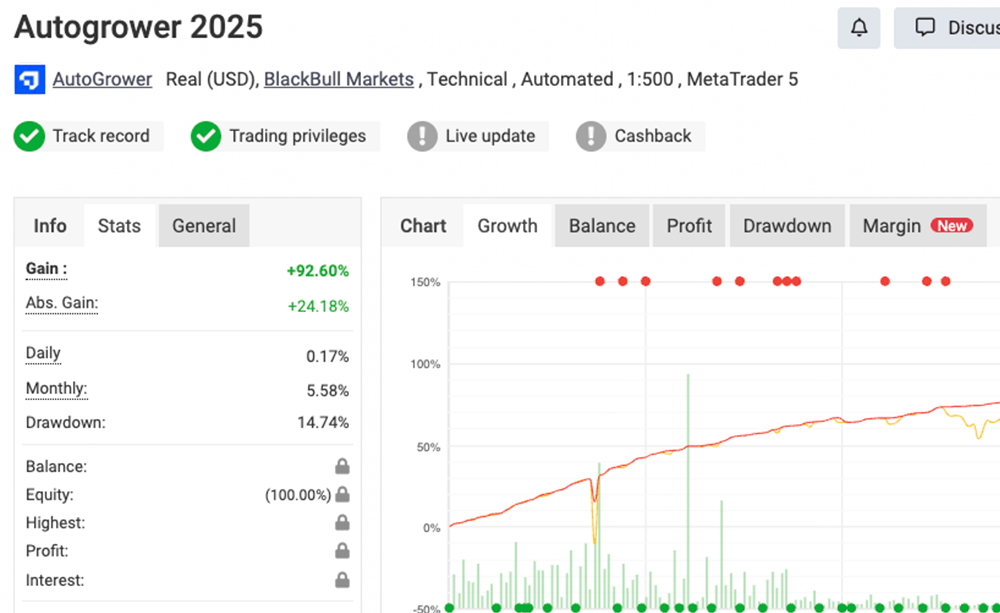The width and height of the screenshot is (1000, 613).
Task: Click the notification bell icon
Action: click(x=859, y=28)
